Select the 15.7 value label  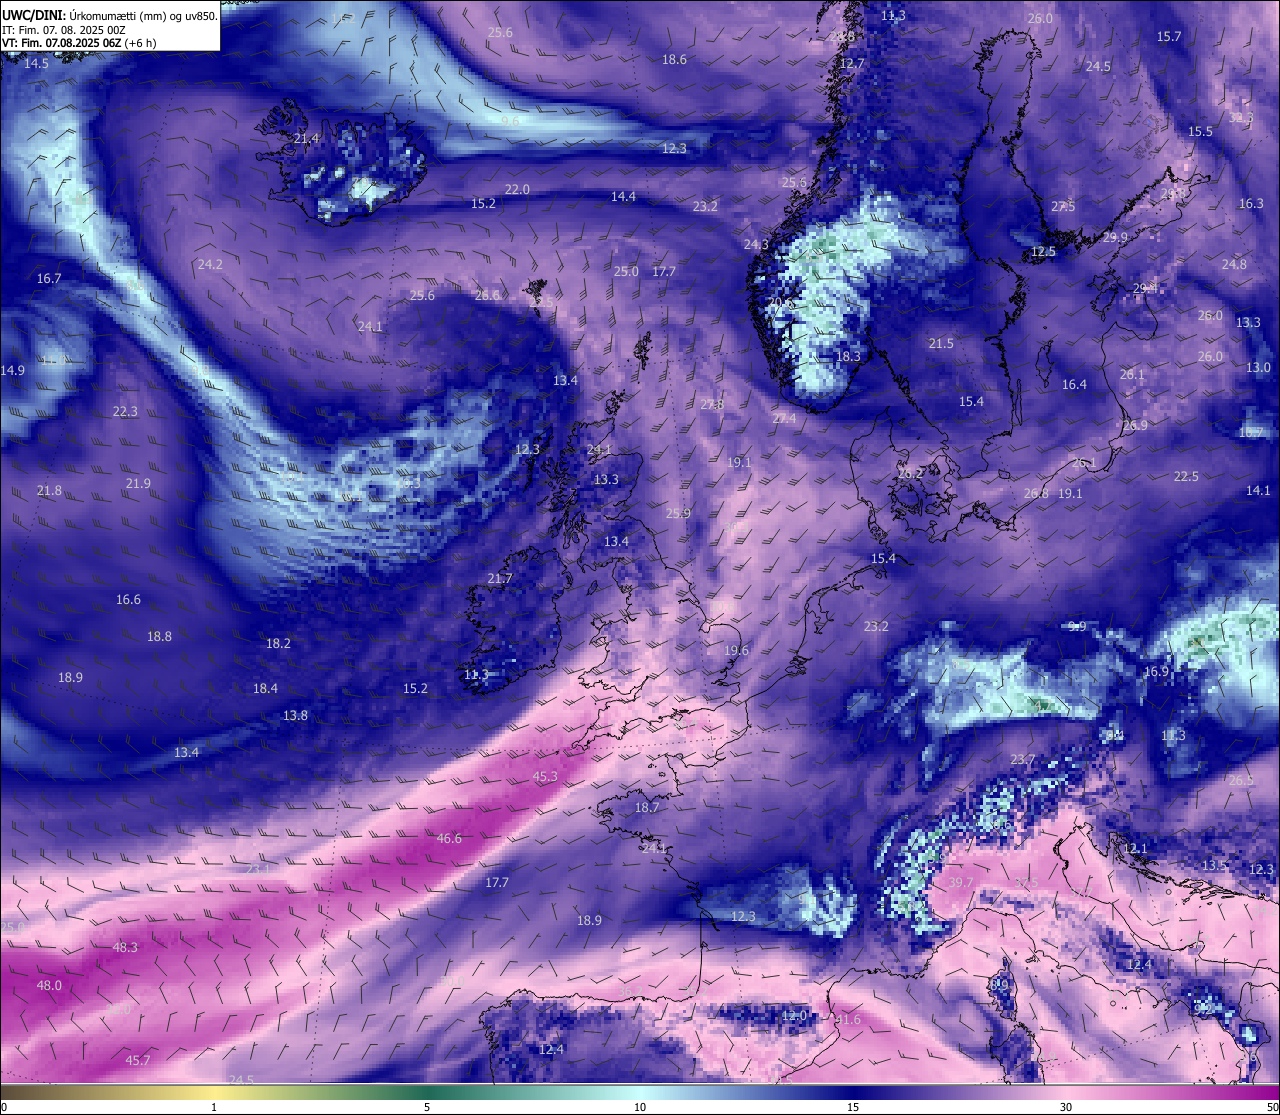coord(1169,36)
